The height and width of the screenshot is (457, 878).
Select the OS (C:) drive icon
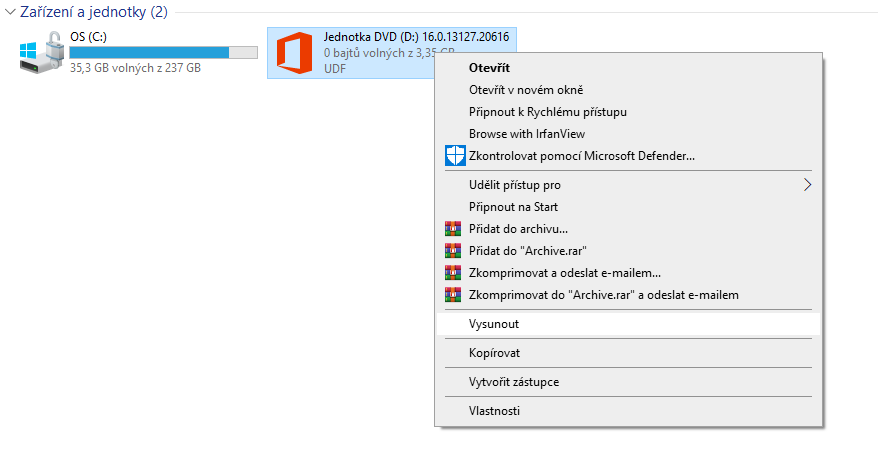[x=41, y=52]
